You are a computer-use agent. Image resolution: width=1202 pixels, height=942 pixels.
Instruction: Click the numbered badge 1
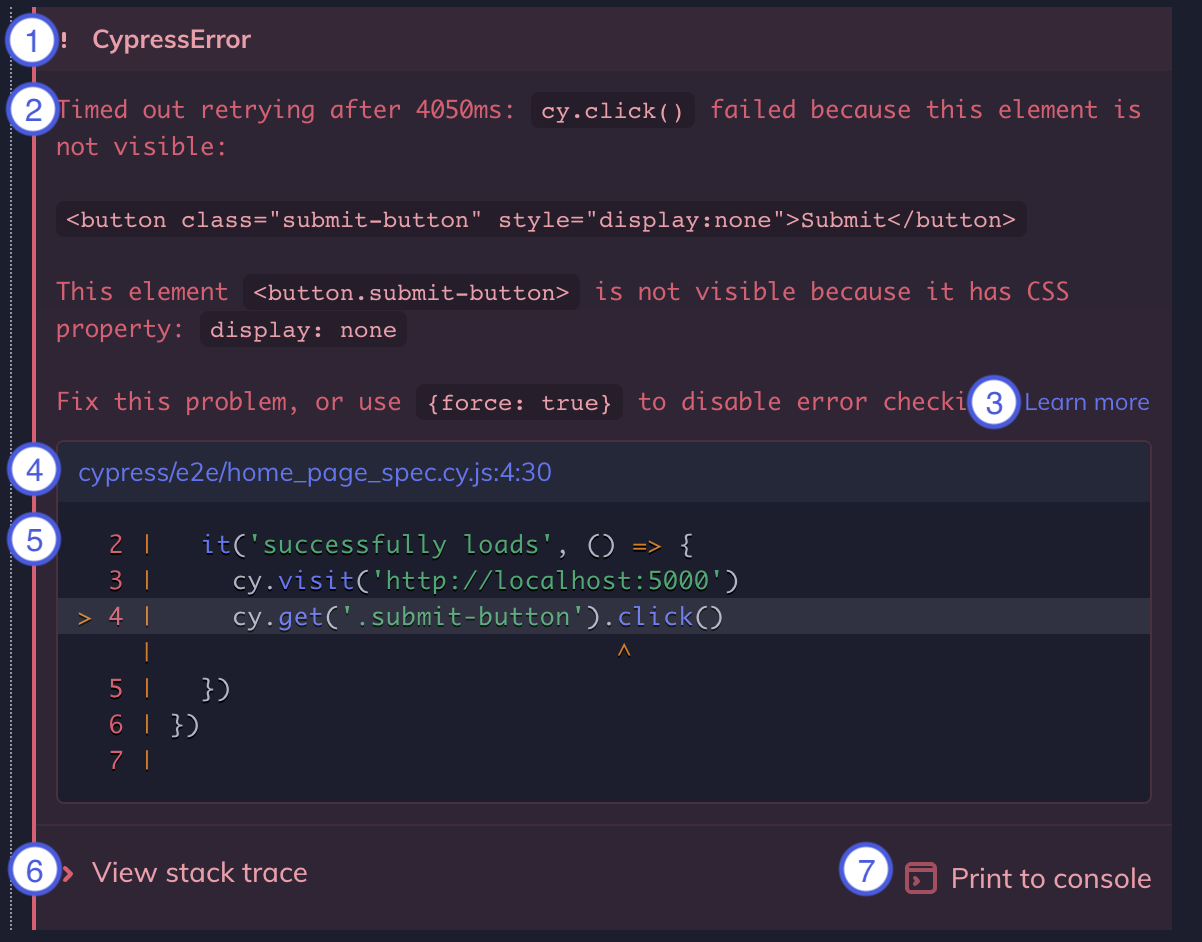click(32, 39)
